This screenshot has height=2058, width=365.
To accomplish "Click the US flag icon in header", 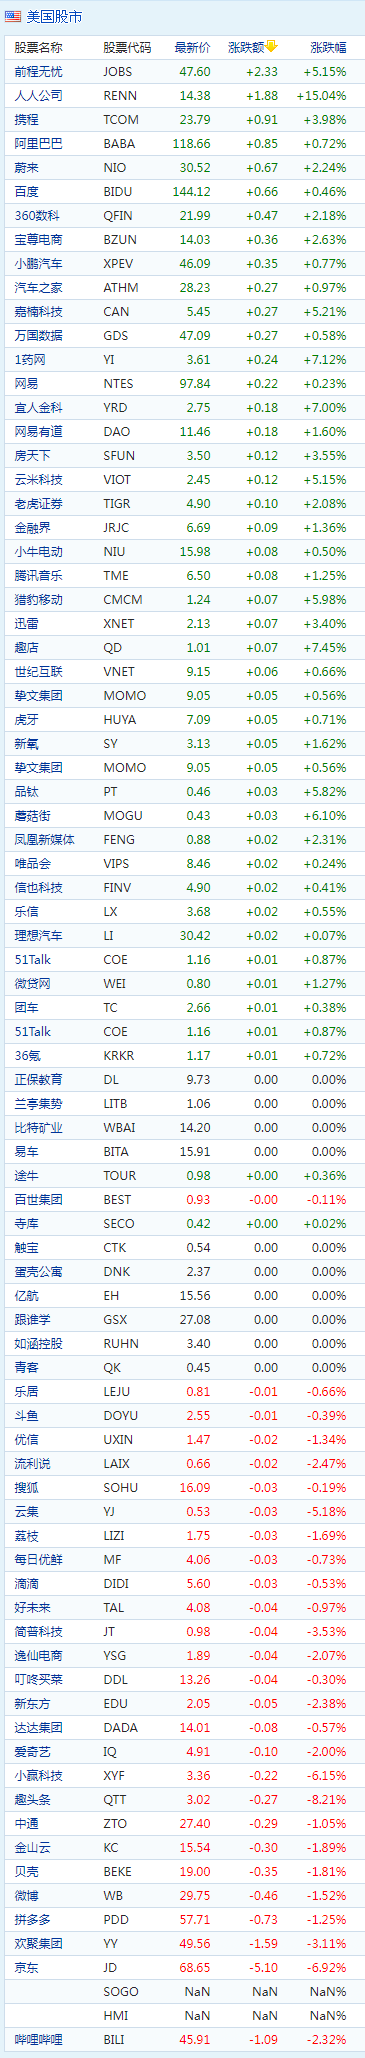I will [13, 17].
